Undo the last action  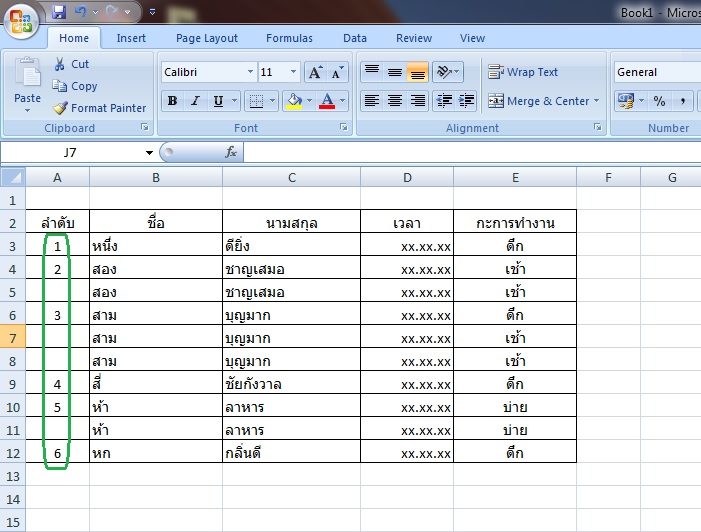pos(81,12)
